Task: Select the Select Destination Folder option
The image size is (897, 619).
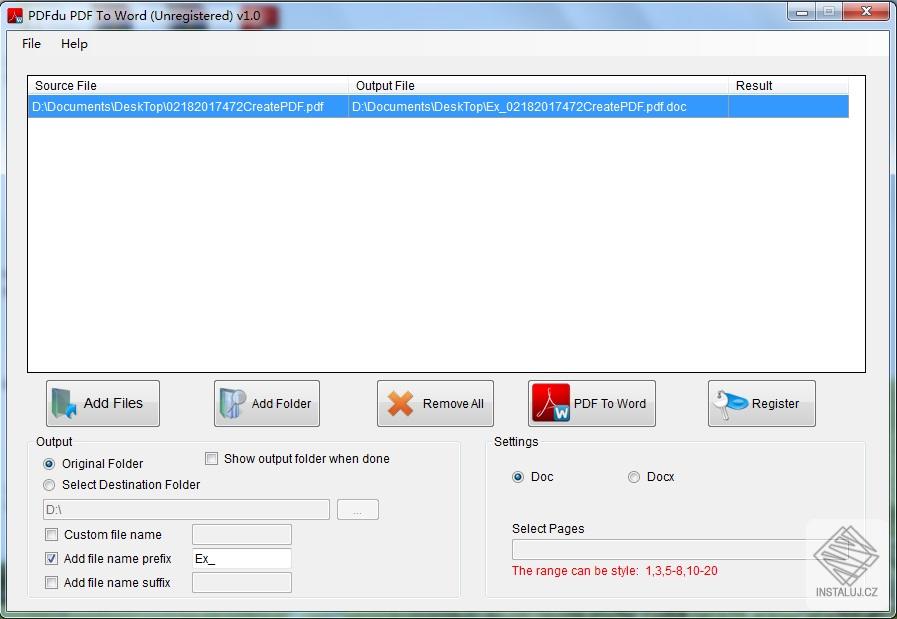Action: pos(49,485)
